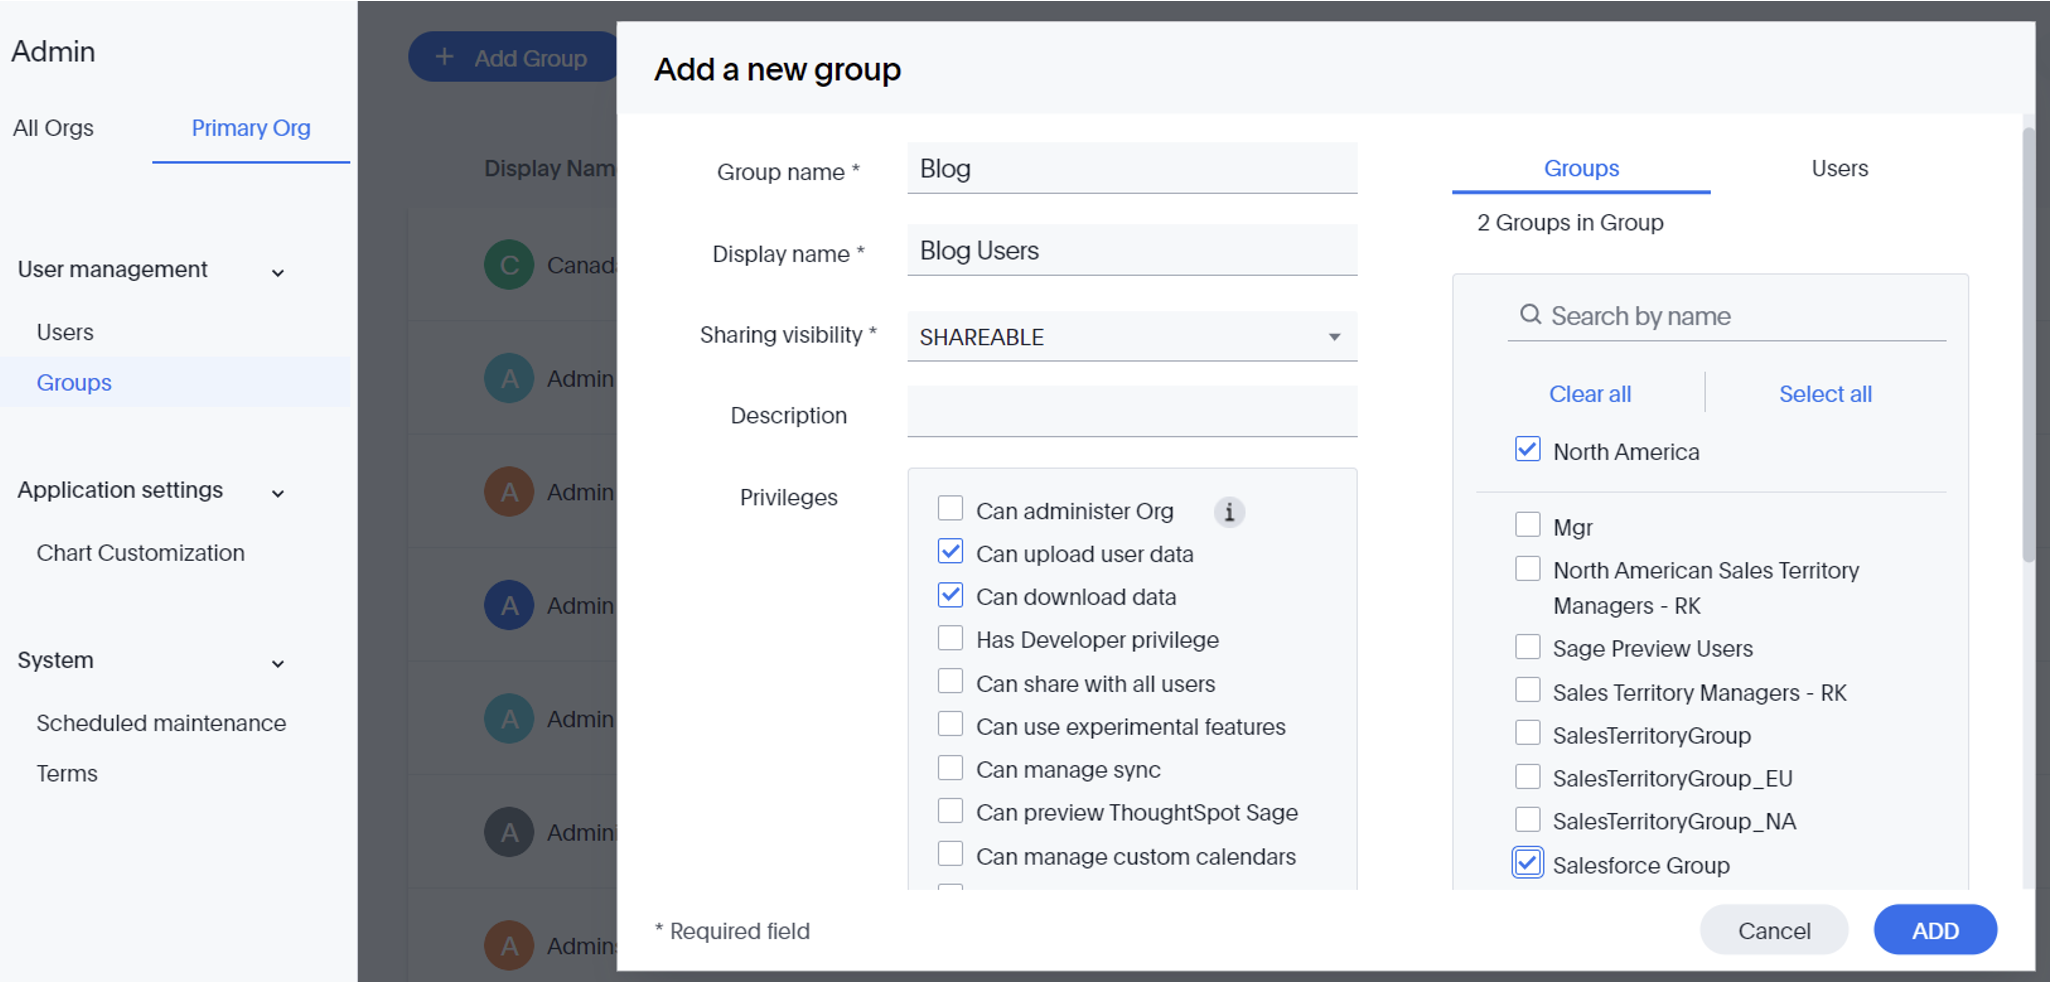
Task: Click the search magnifier icon in Groups panel
Action: coord(1530,315)
